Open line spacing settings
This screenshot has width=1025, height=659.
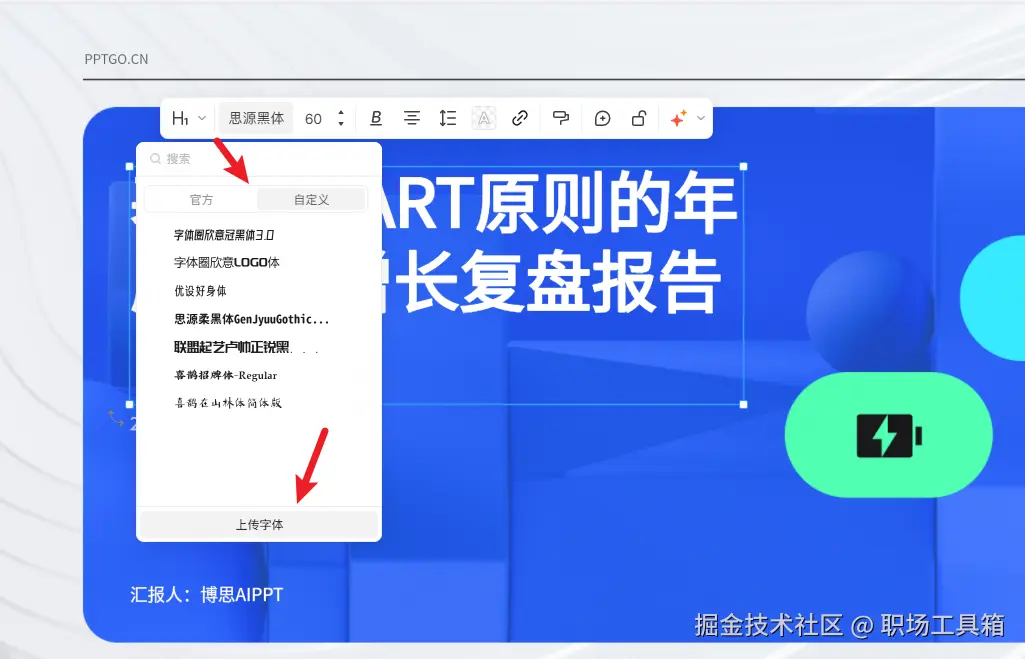(x=448, y=118)
